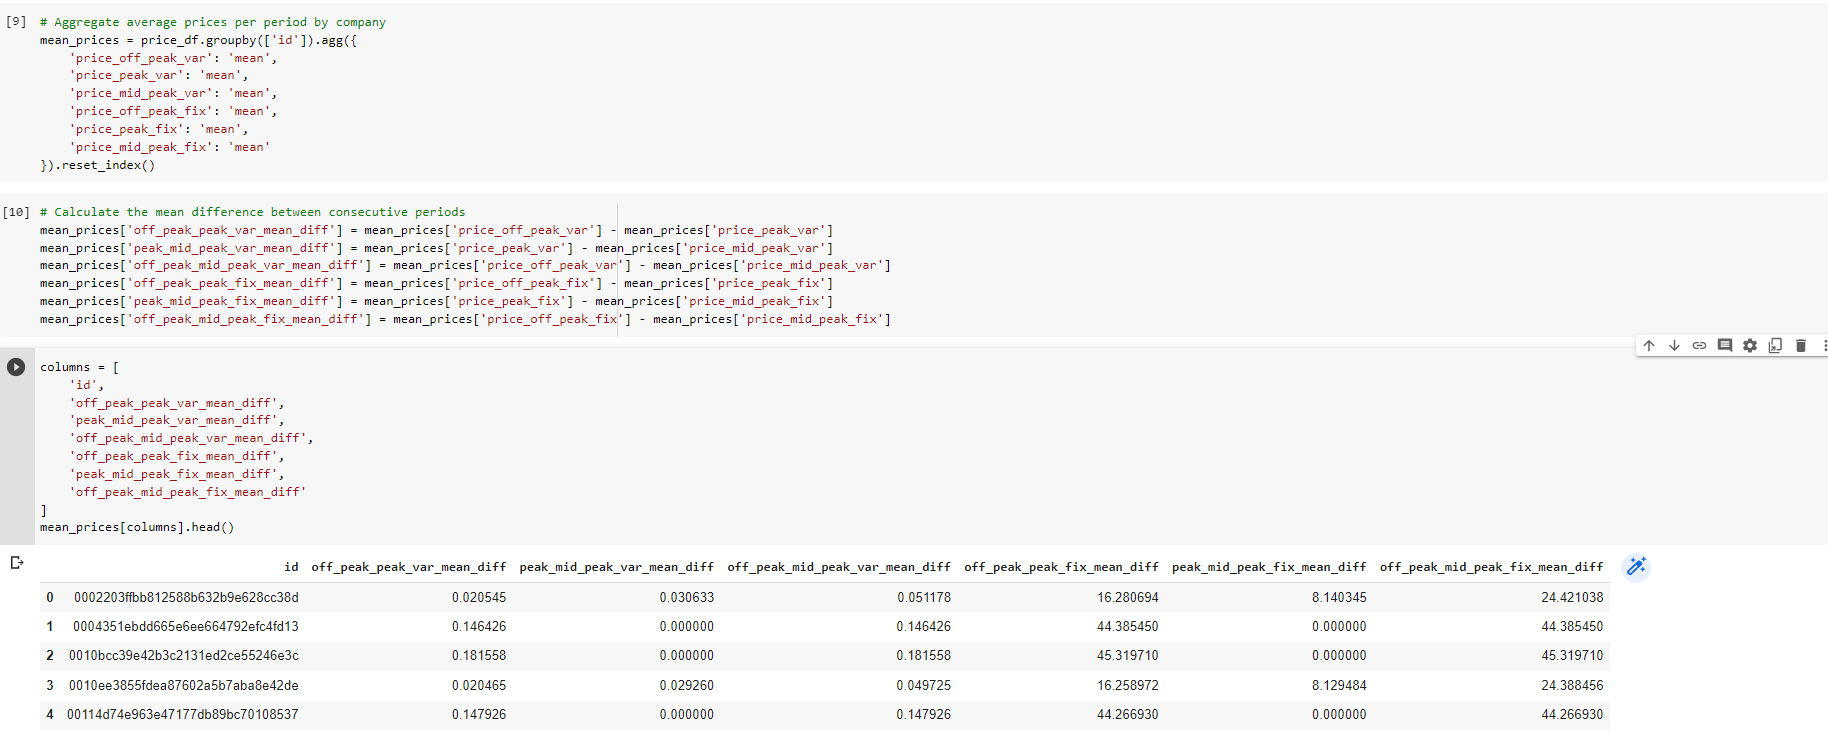Click the 'id' column header in output

291,567
